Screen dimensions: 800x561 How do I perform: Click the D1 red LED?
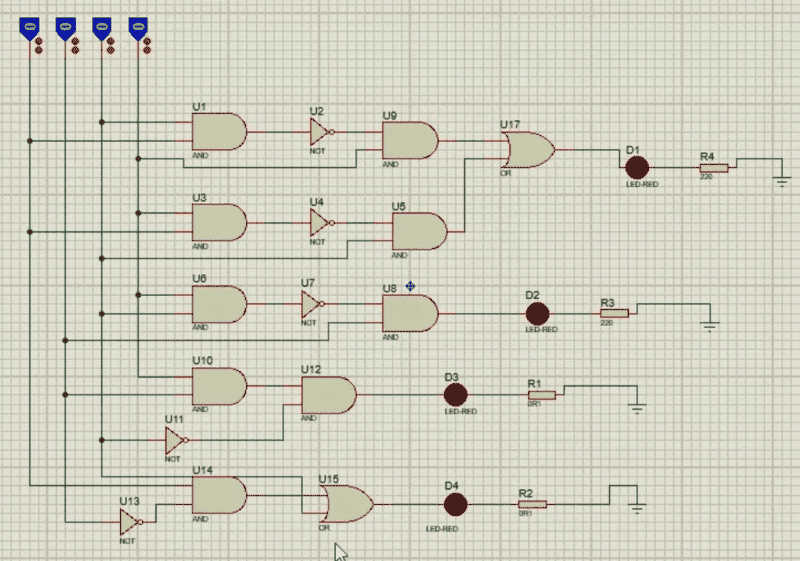click(x=637, y=169)
